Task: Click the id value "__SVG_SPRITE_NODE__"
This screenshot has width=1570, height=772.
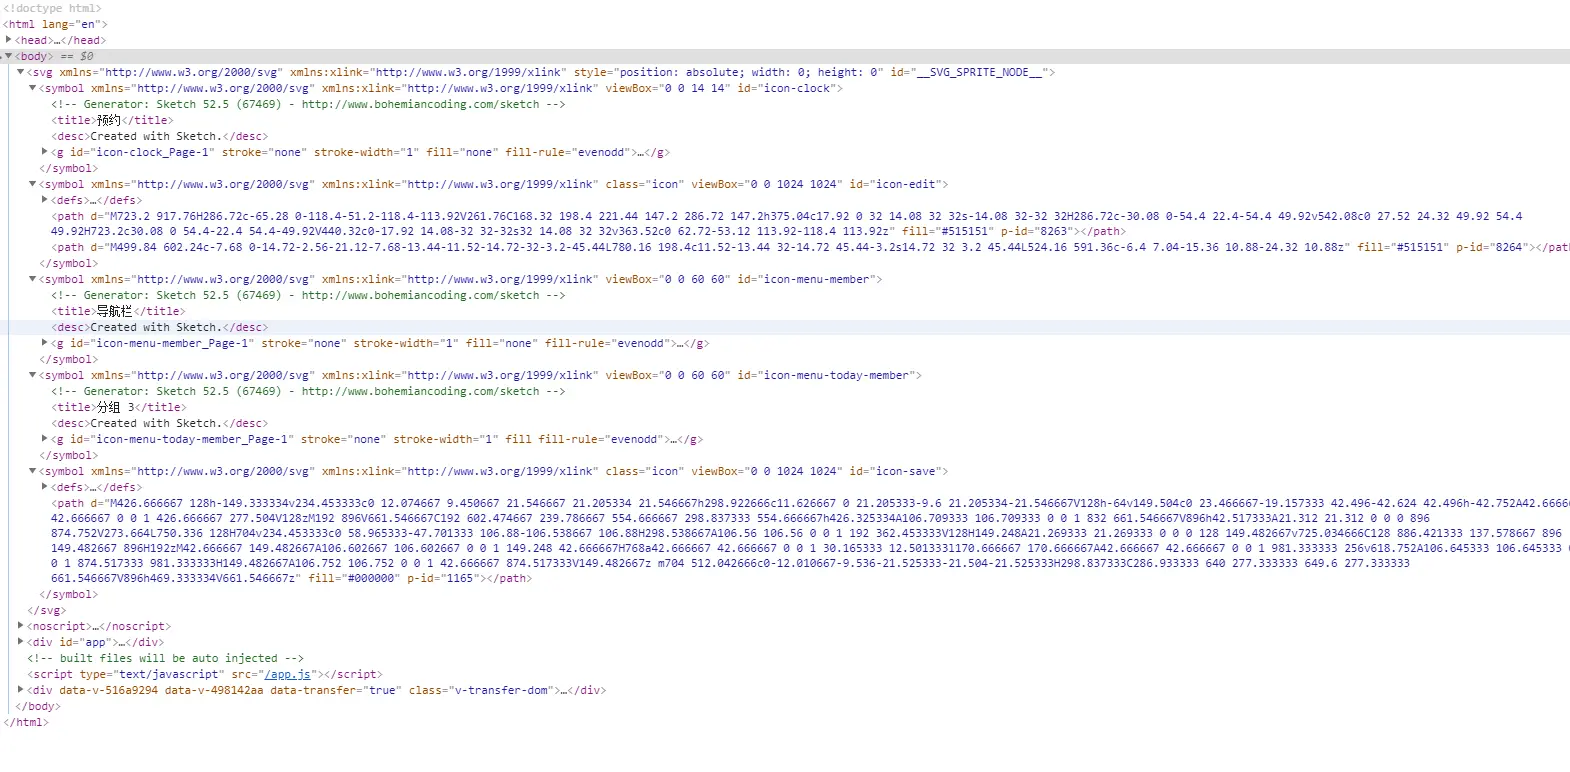Action: pyautogui.click(x=979, y=72)
